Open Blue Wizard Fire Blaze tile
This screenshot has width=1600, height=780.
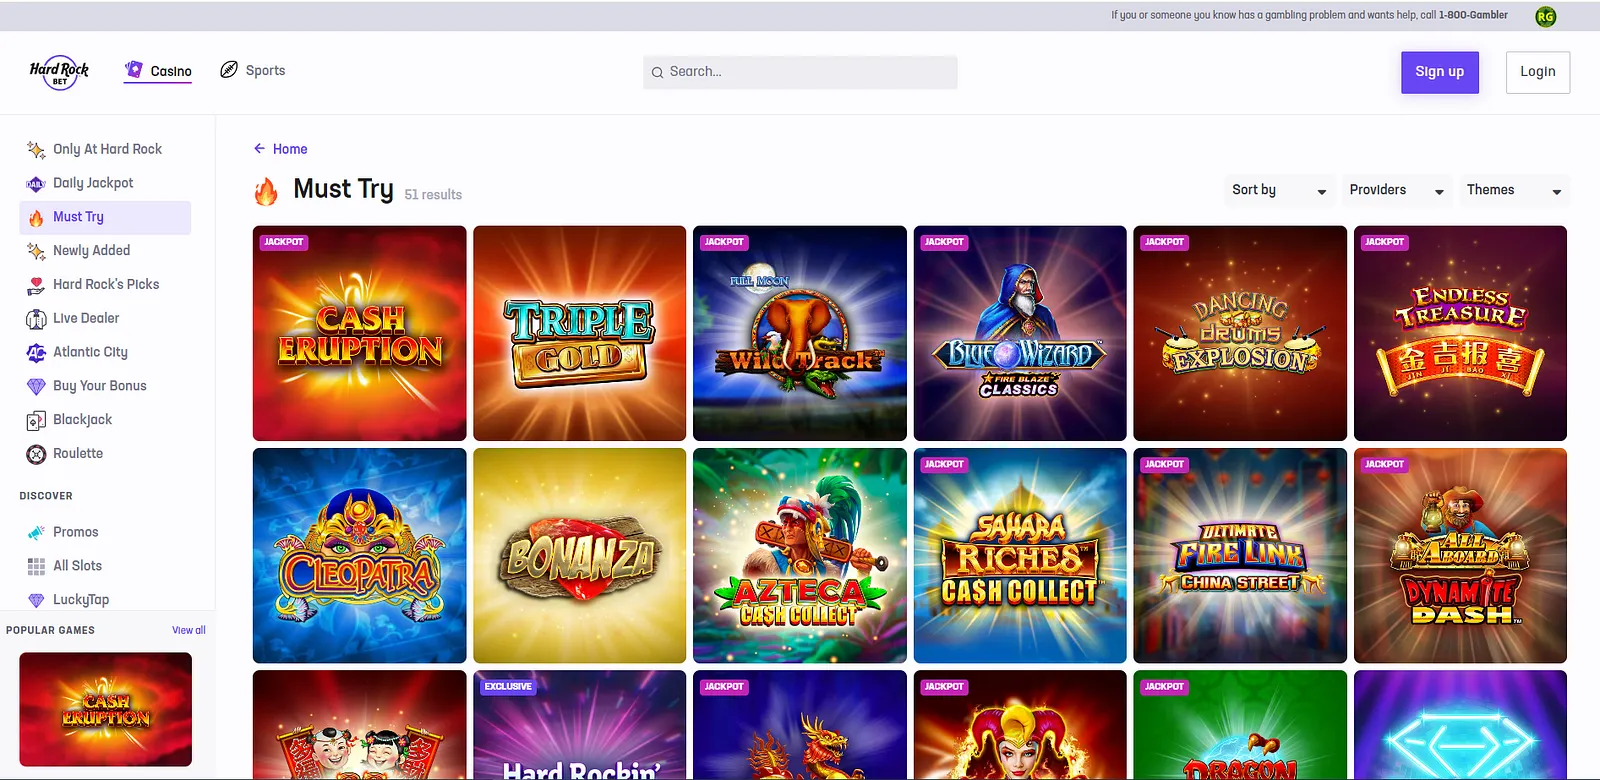[x=1020, y=333]
